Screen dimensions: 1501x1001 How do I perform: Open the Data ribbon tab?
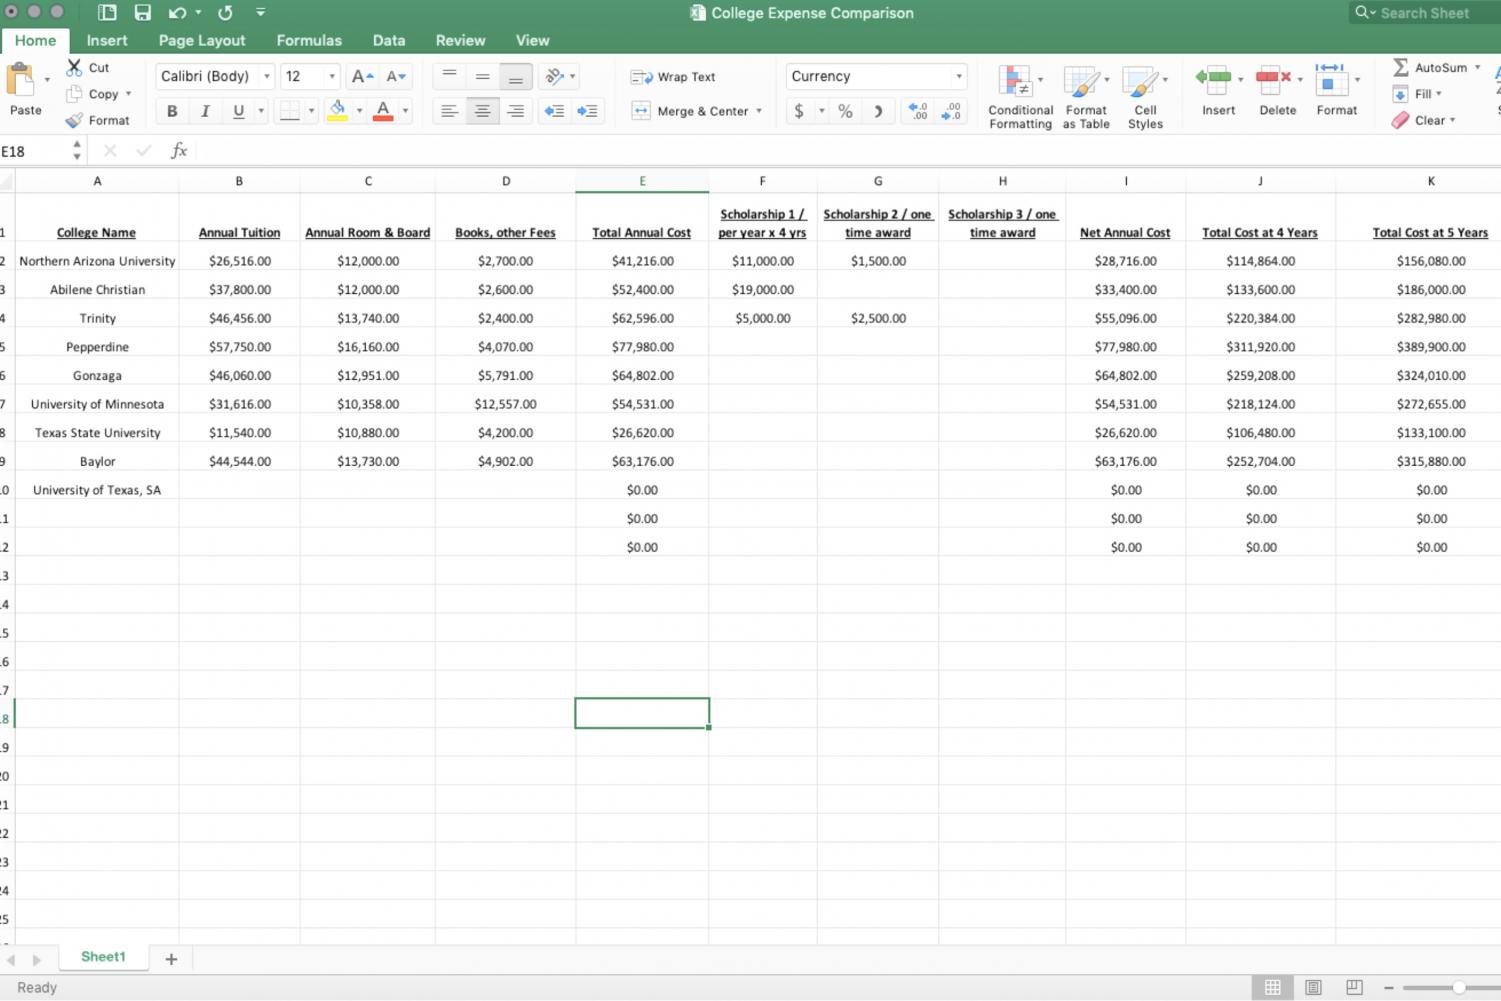pos(389,40)
